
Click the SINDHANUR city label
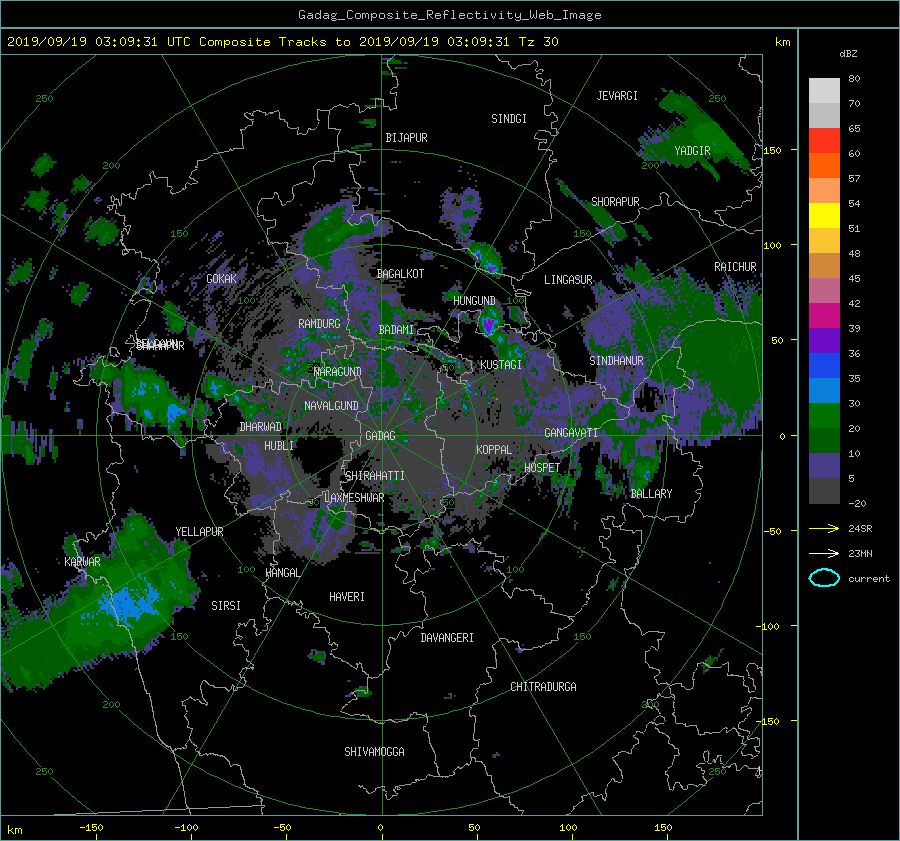pyautogui.click(x=616, y=361)
